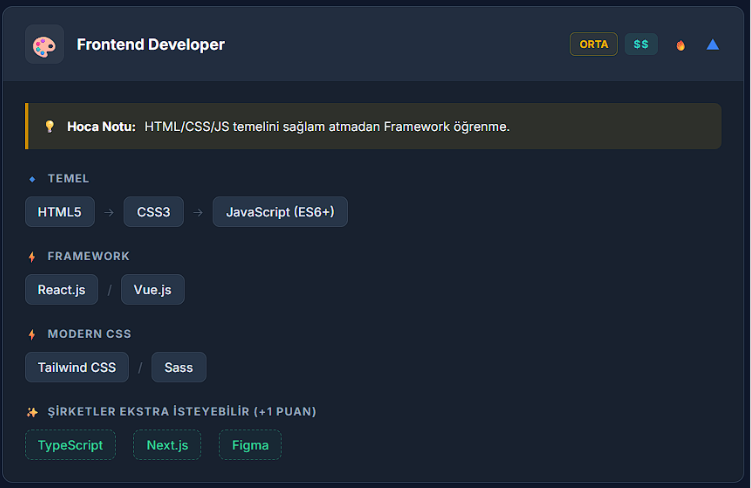Screen dimensions: 751x488
Task: Click the arrow between HTML5 and CSS3
Action: (109, 212)
